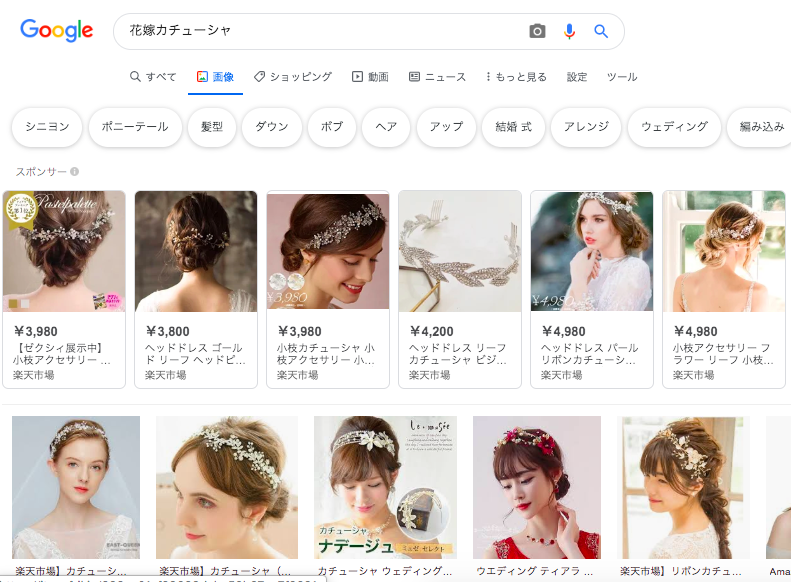Choose the ボブ filter chip
Image resolution: width=791 pixels, height=582 pixels.
(x=331, y=127)
